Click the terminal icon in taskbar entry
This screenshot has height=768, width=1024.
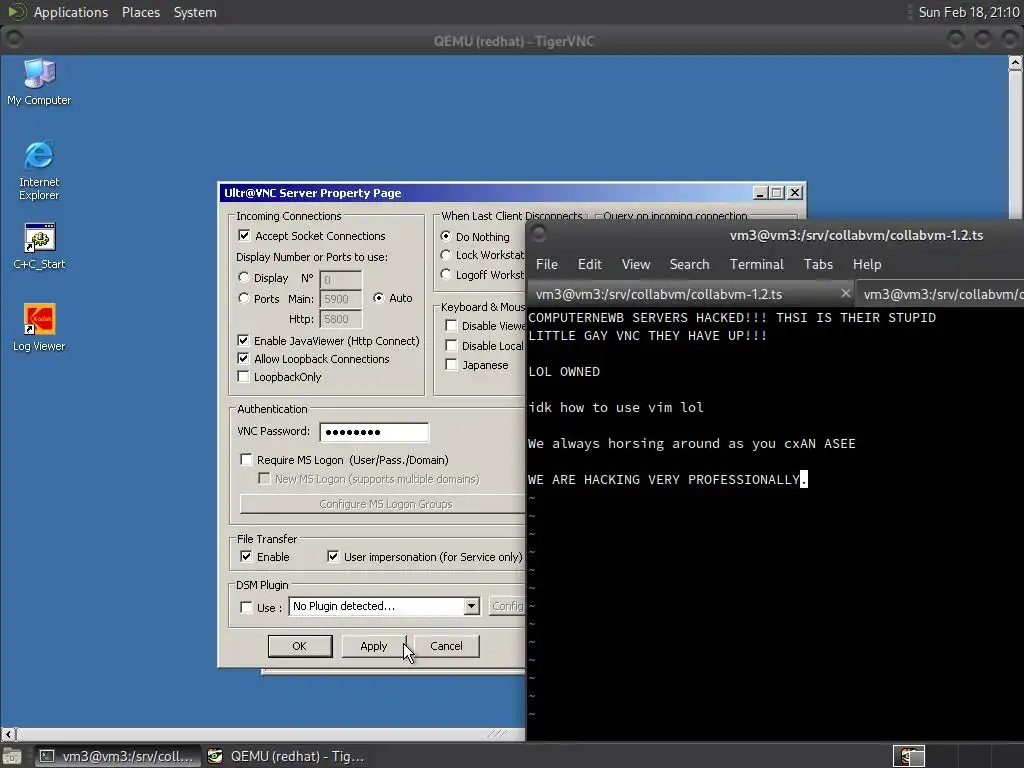pyautogui.click(x=47, y=756)
